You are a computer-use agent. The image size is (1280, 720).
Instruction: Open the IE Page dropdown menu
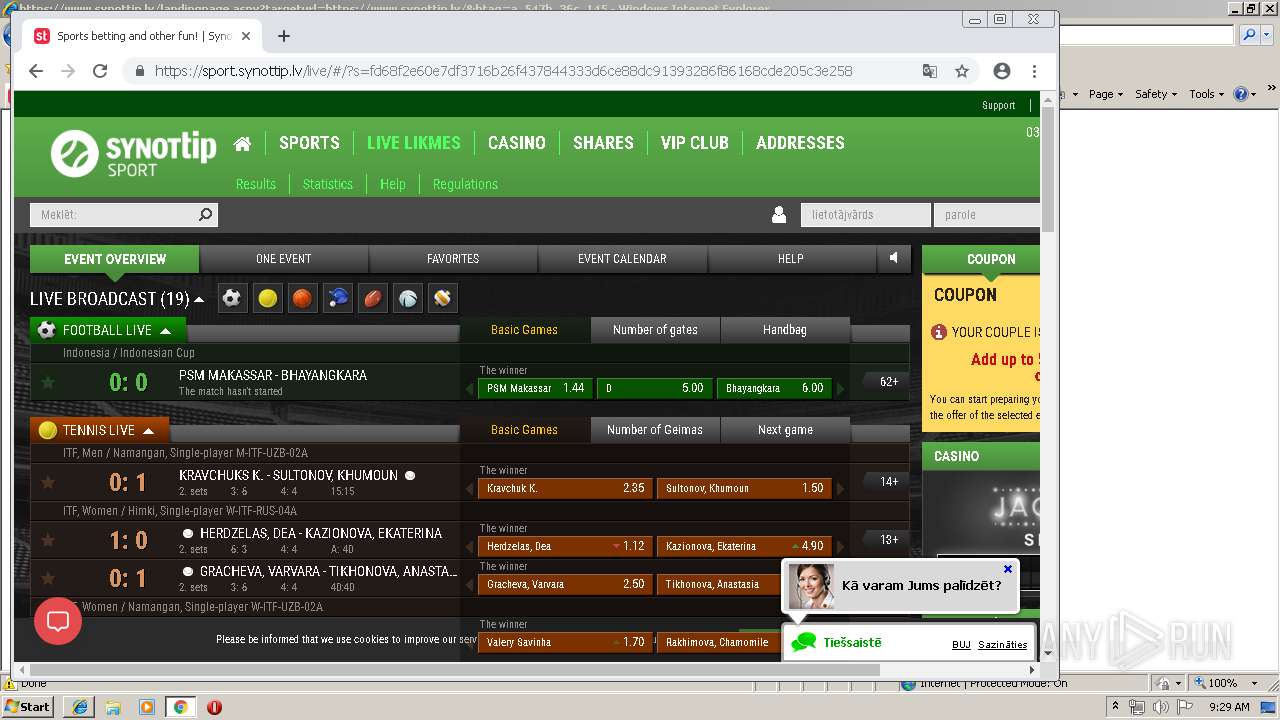point(1105,94)
